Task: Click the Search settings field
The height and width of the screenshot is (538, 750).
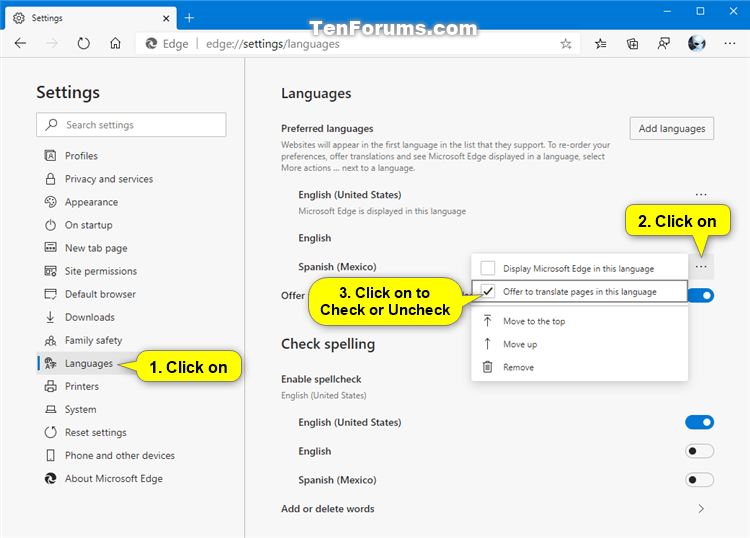Action: coord(131,125)
